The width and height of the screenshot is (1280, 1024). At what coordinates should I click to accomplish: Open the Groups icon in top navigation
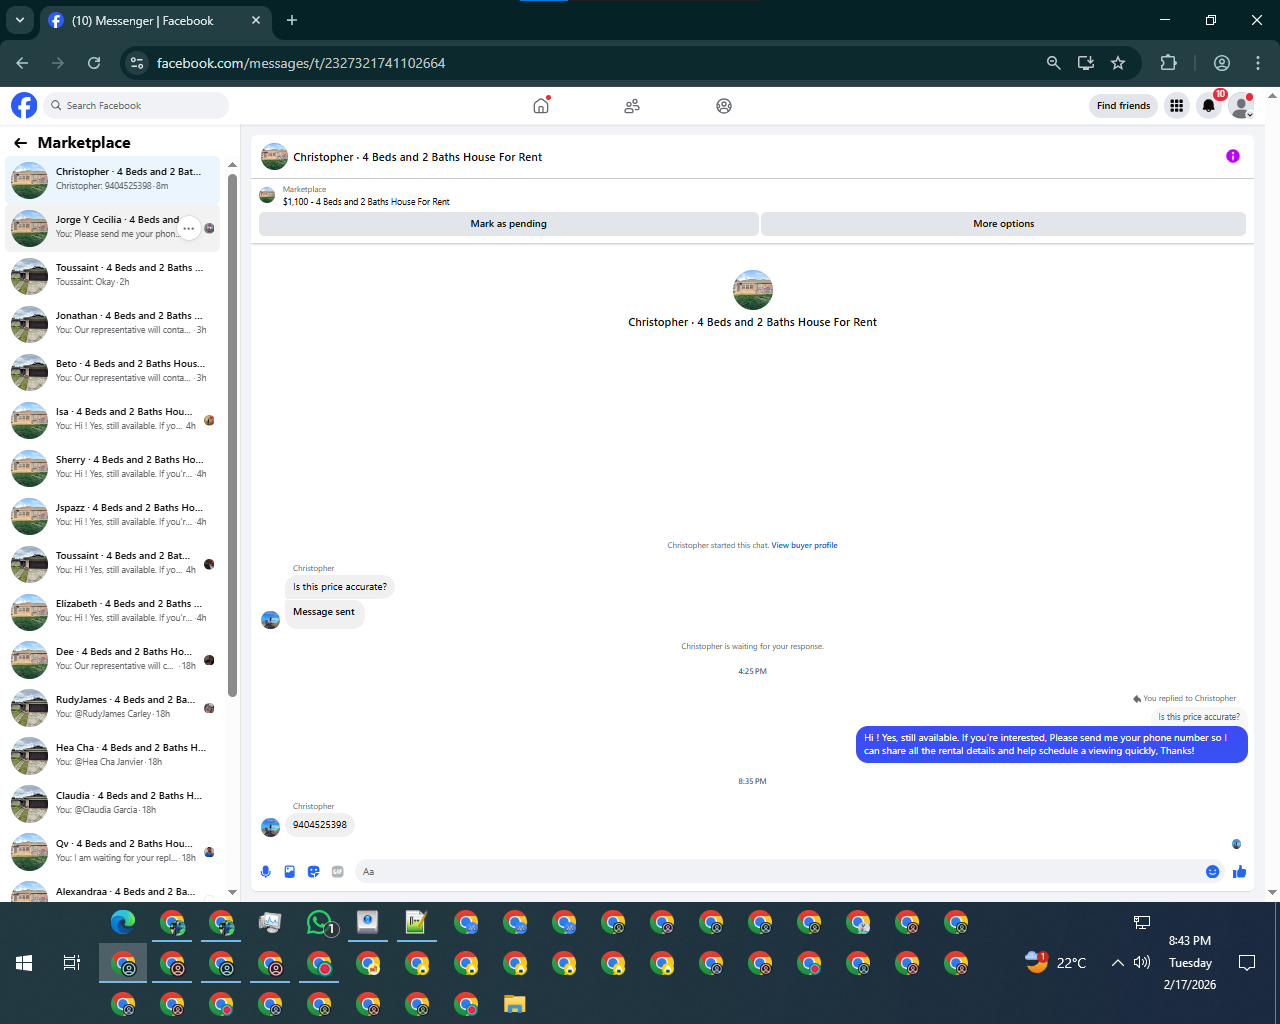pyautogui.click(x=724, y=106)
